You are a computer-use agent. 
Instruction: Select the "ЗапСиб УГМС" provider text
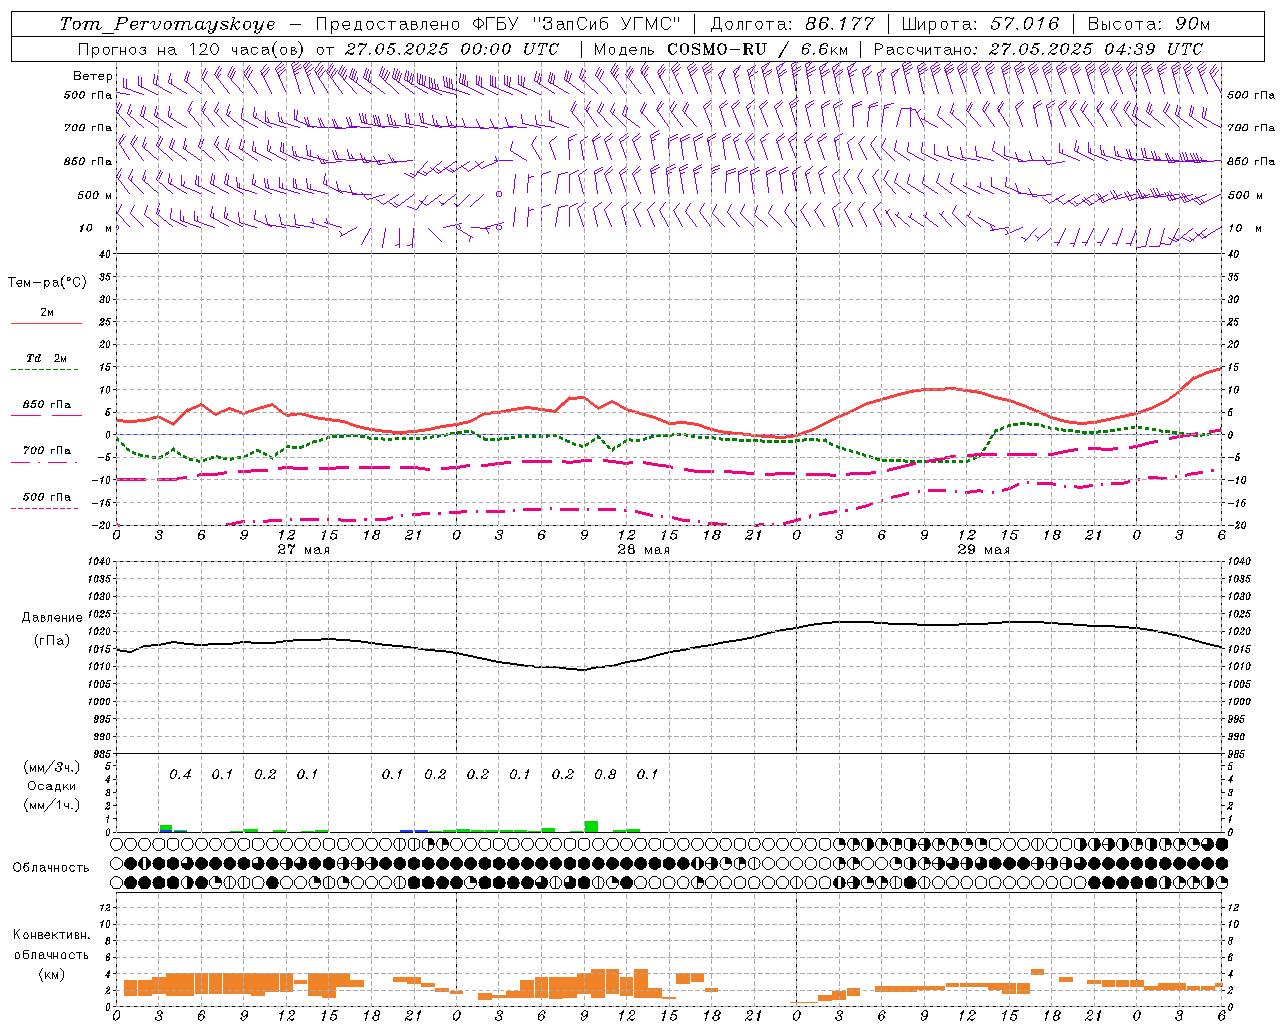coord(607,24)
